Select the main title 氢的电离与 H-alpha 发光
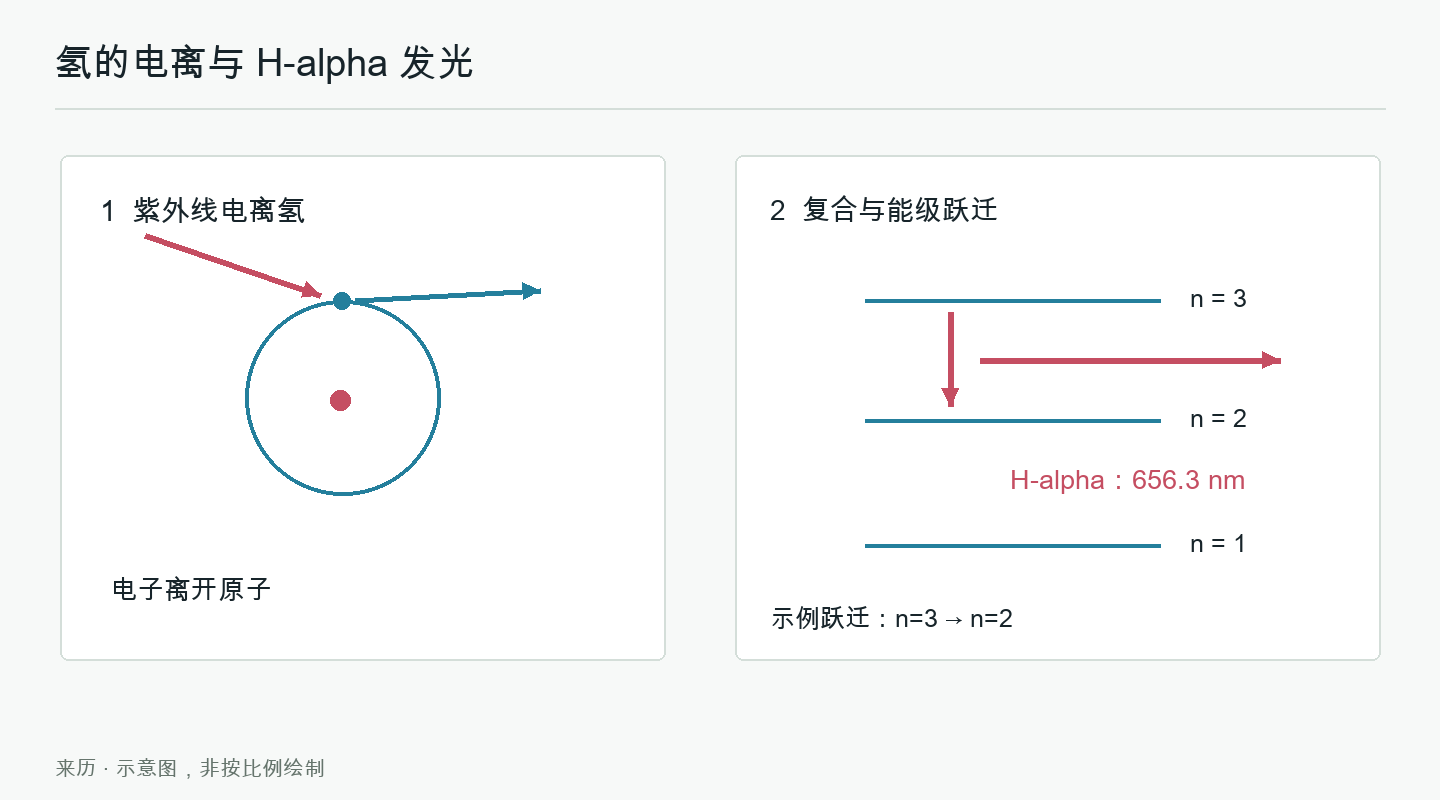1440x800 pixels. point(264,63)
